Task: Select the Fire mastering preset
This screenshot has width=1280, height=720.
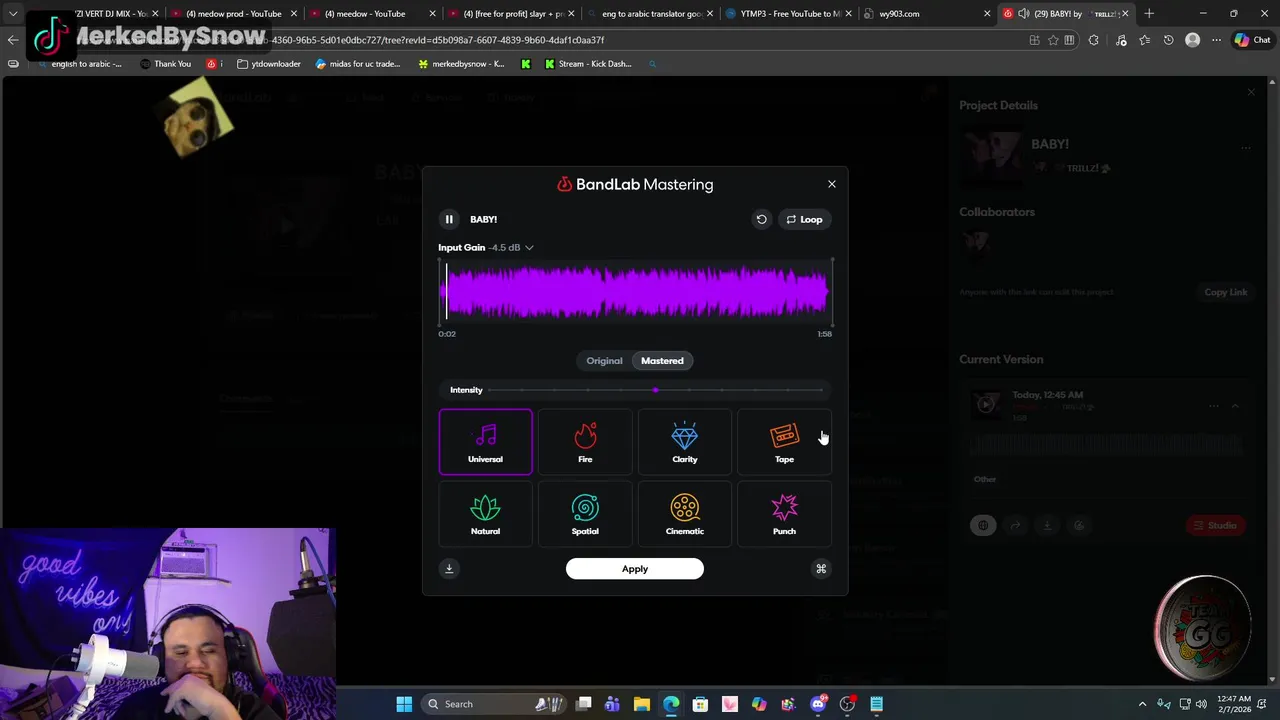Action: click(585, 441)
